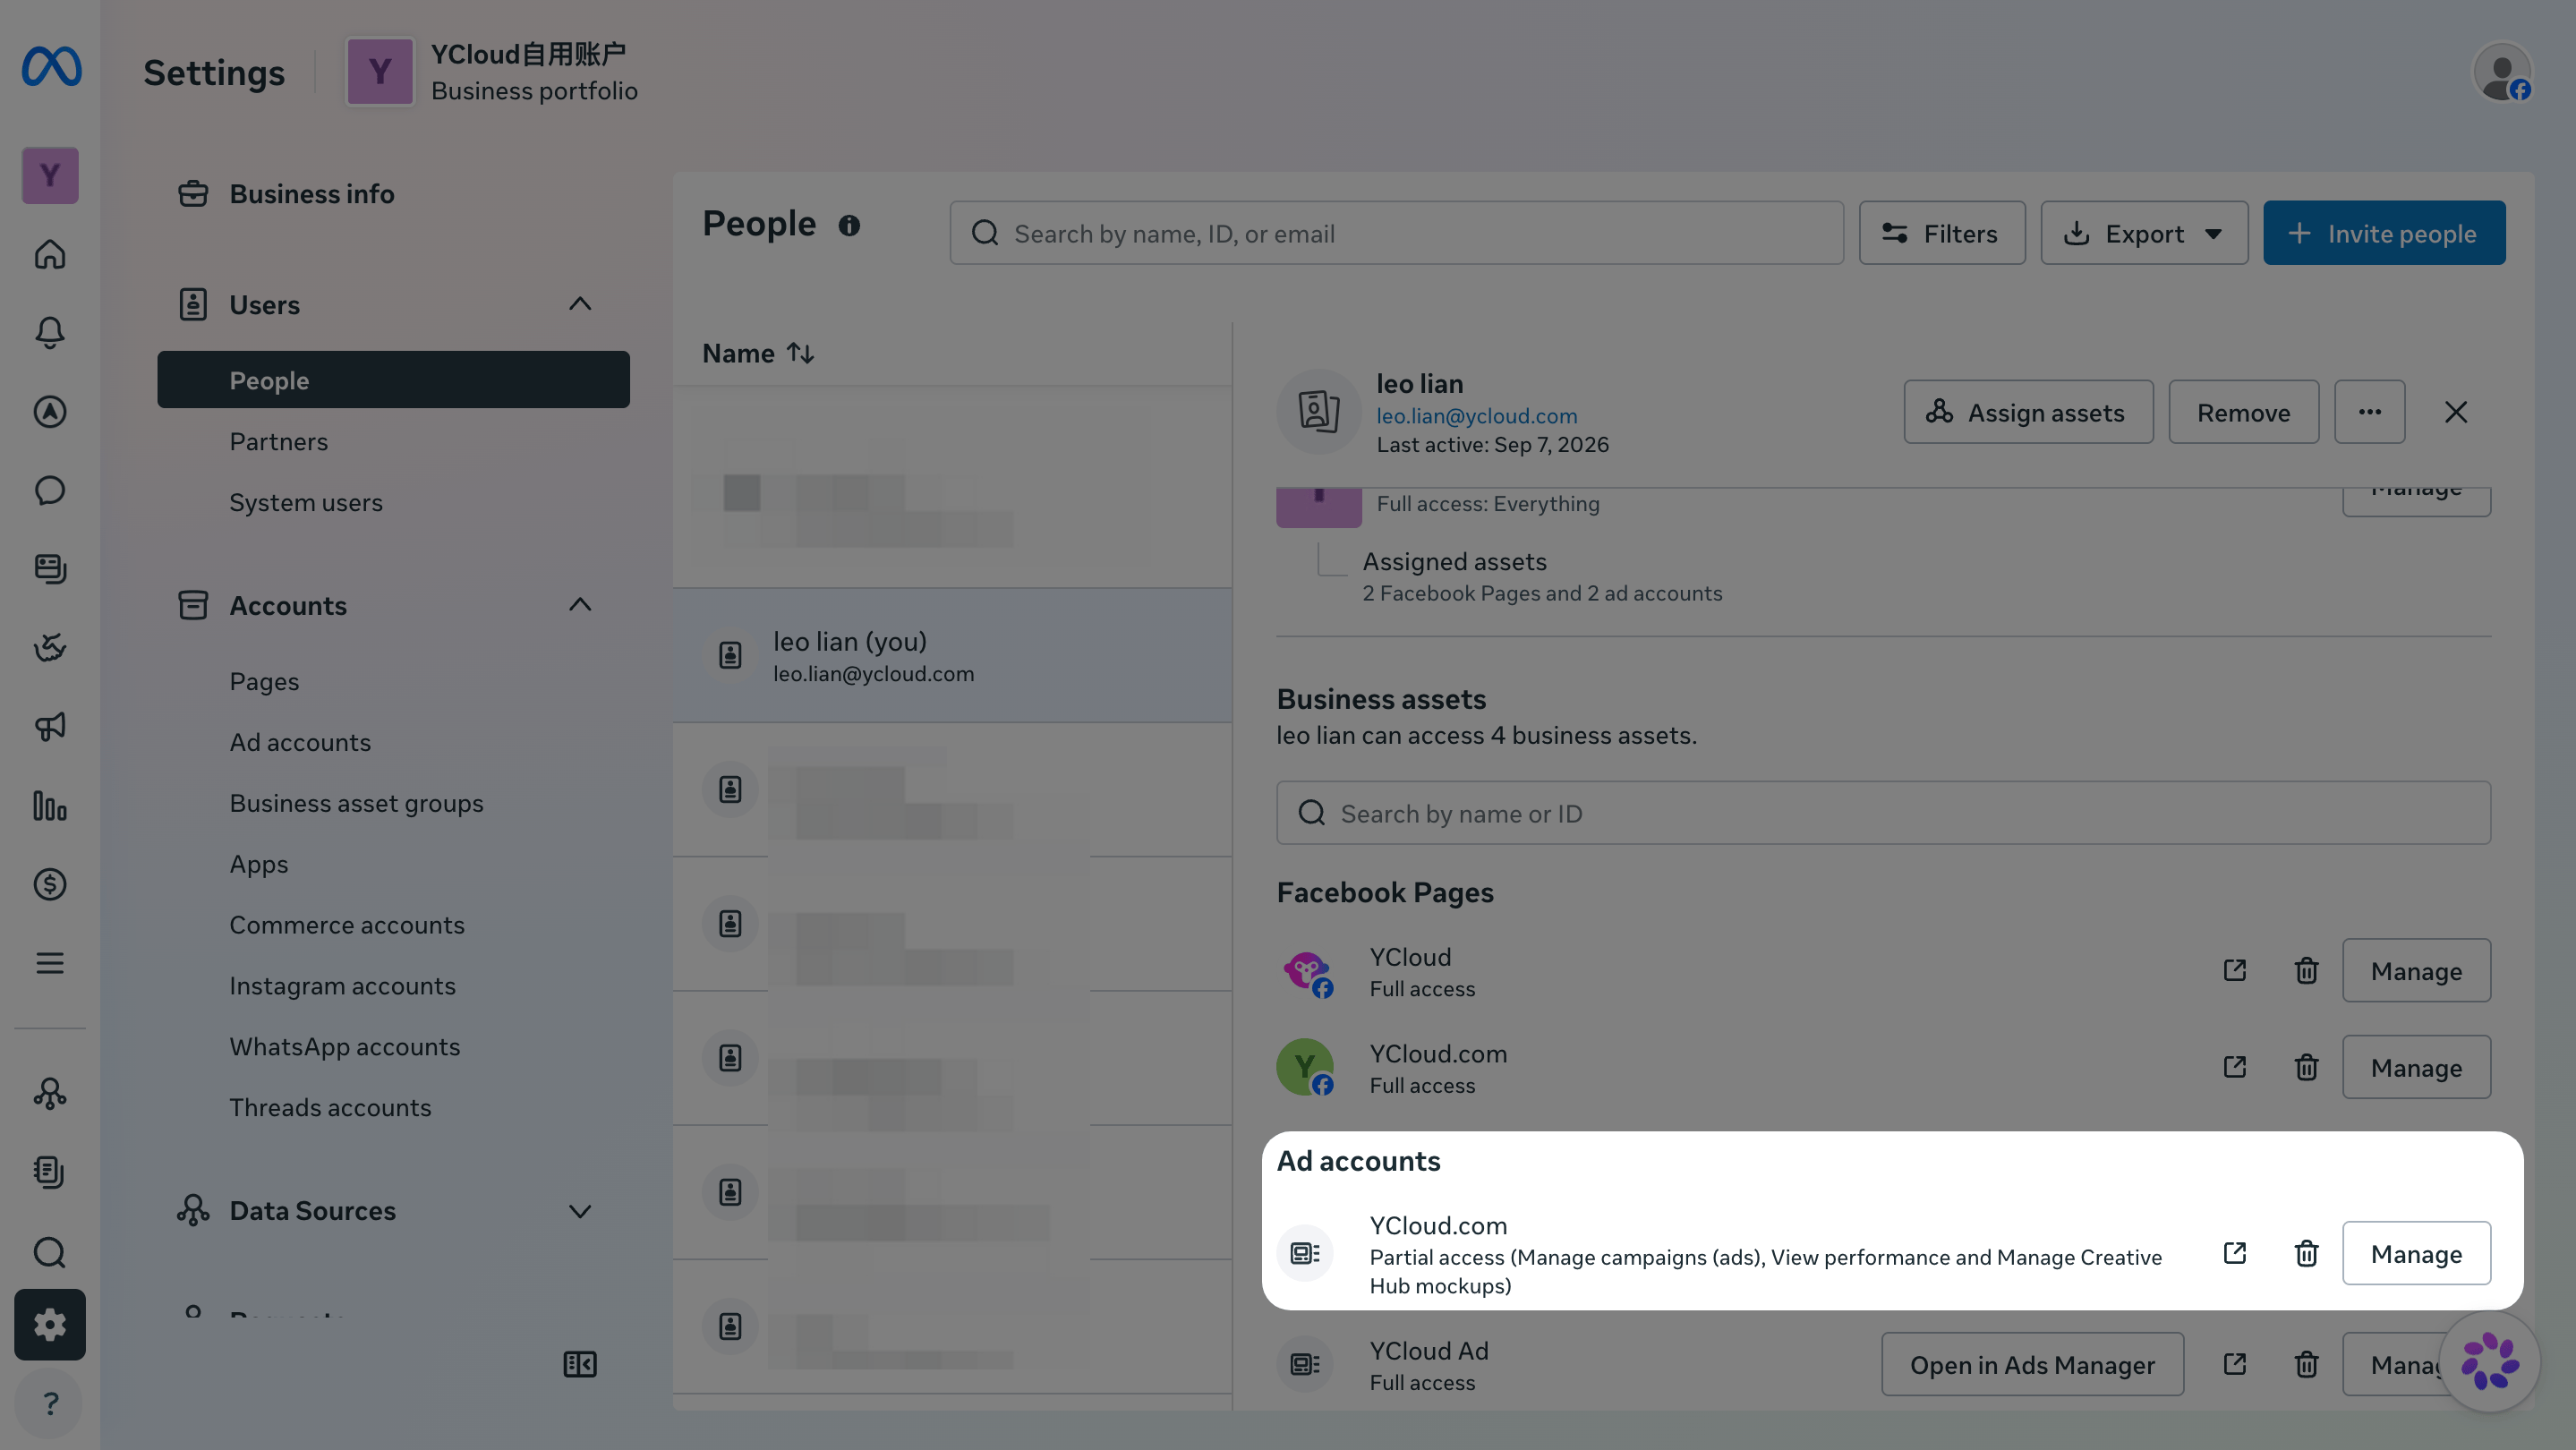Open WhatsApp accounts menu item

(x=345, y=1046)
